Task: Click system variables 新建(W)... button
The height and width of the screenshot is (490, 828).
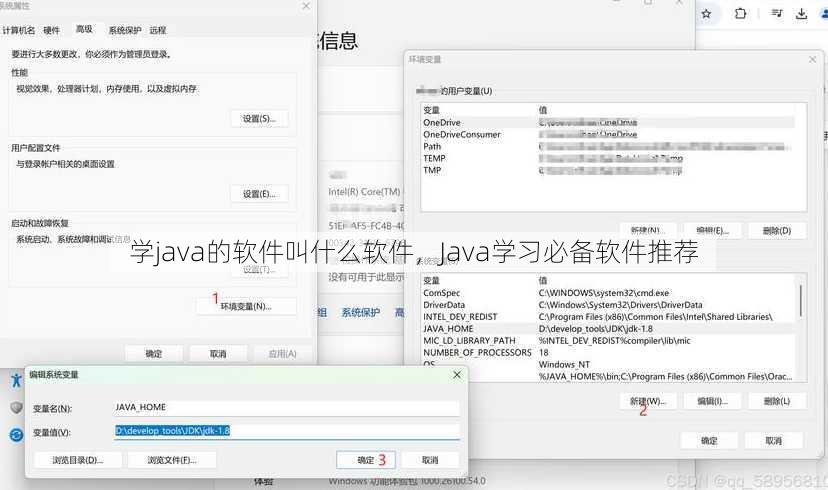Action: coord(648,401)
